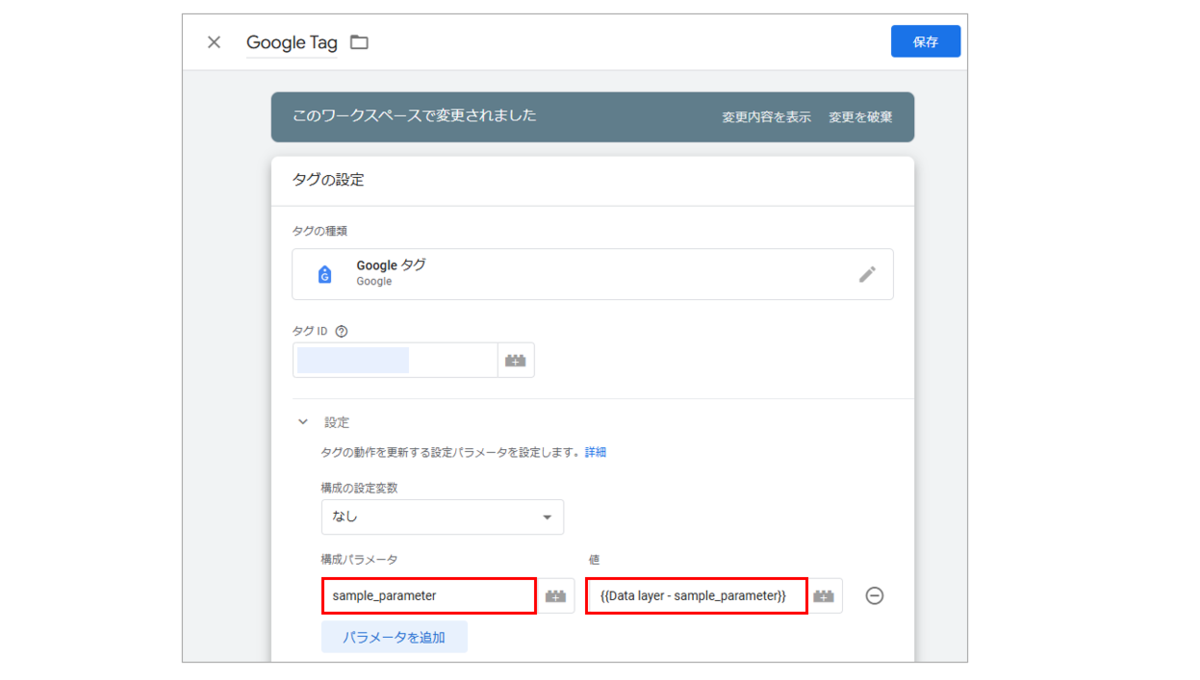
Task: Click the パラメータを追加 button
Action: click(394, 637)
